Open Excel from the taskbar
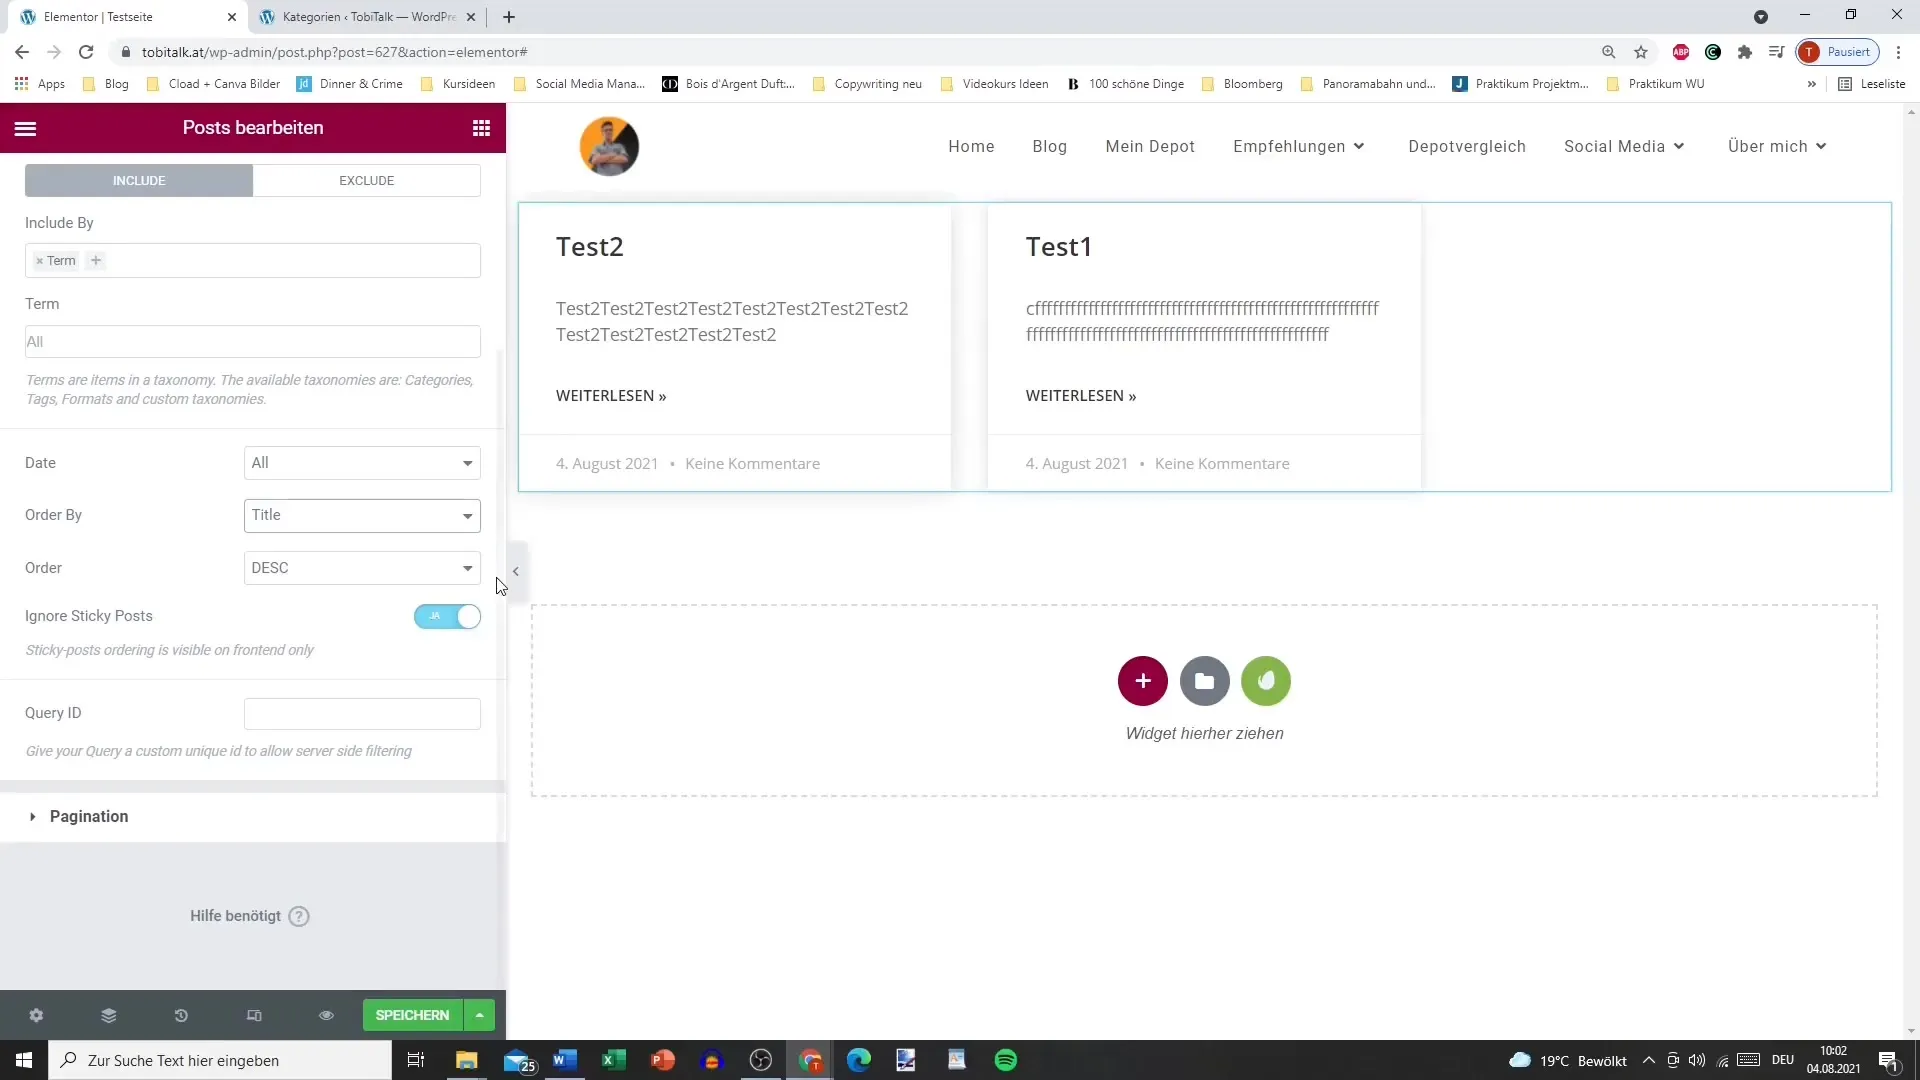 point(614,1060)
